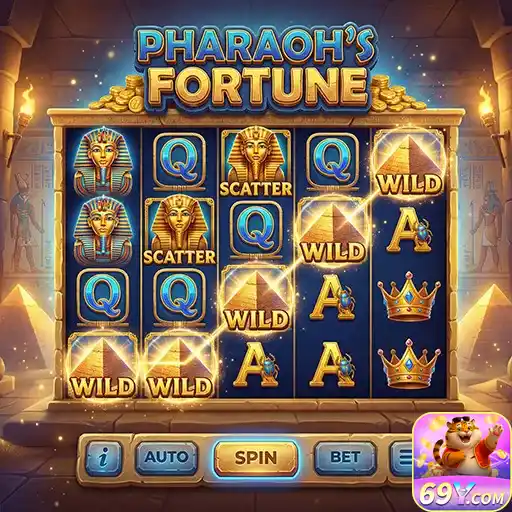This screenshot has height=512, width=512.
Task: Select the WILD pyramid in the top-right reel
Action: point(409,164)
